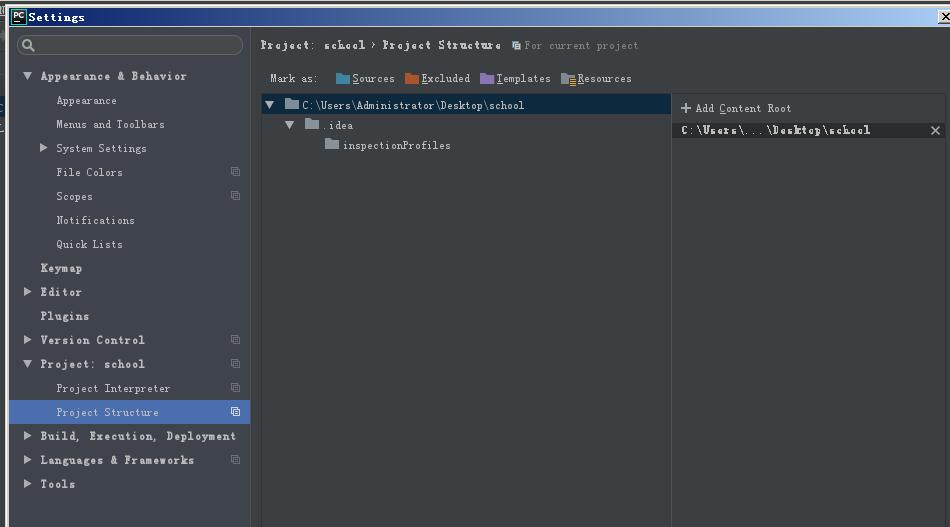Close the Settings dialog window
950x527 pixels.
[943, 17]
